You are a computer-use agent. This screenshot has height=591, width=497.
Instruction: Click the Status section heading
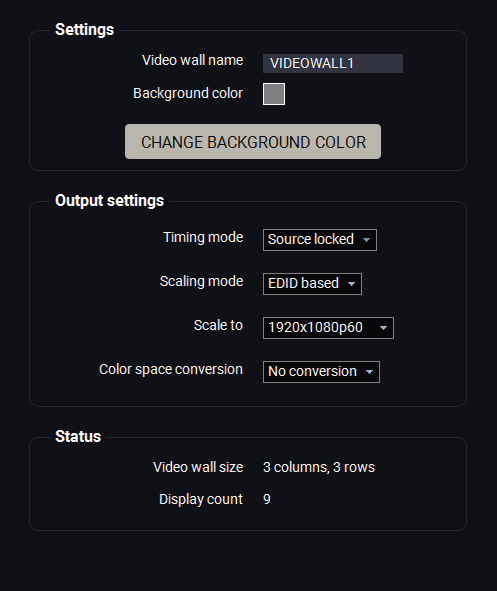coord(78,436)
